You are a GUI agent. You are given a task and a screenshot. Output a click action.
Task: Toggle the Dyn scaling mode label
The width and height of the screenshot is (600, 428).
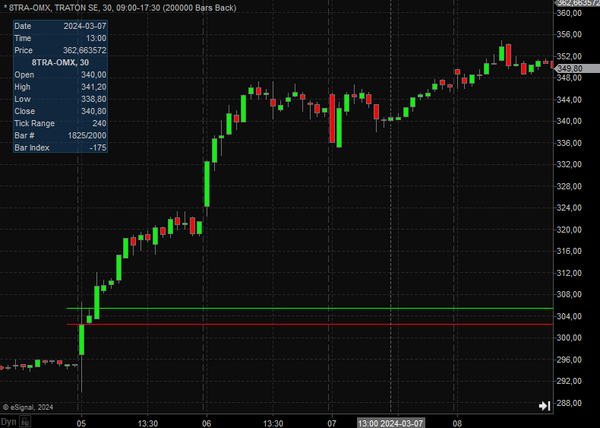pyautogui.click(x=8, y=422)
